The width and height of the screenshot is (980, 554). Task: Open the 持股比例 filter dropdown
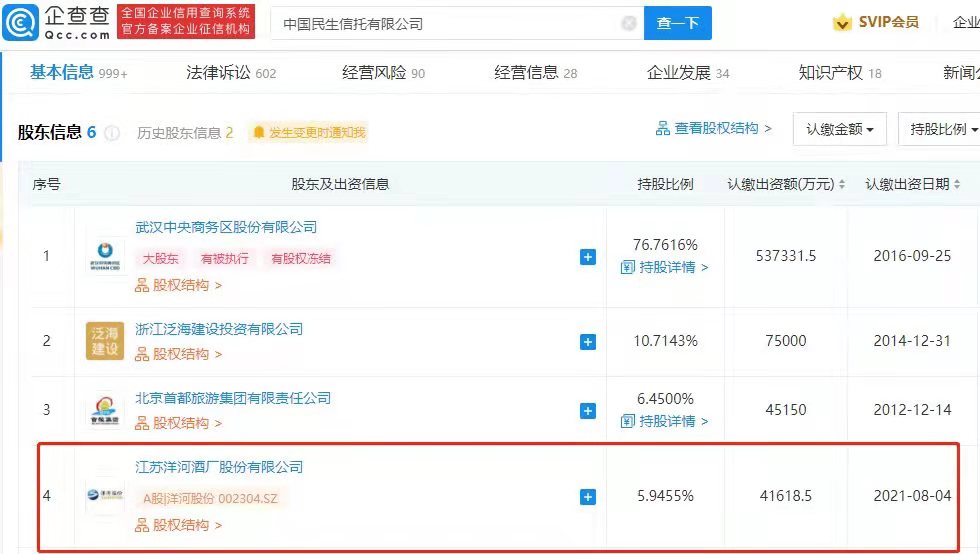[x=939, y=129]
